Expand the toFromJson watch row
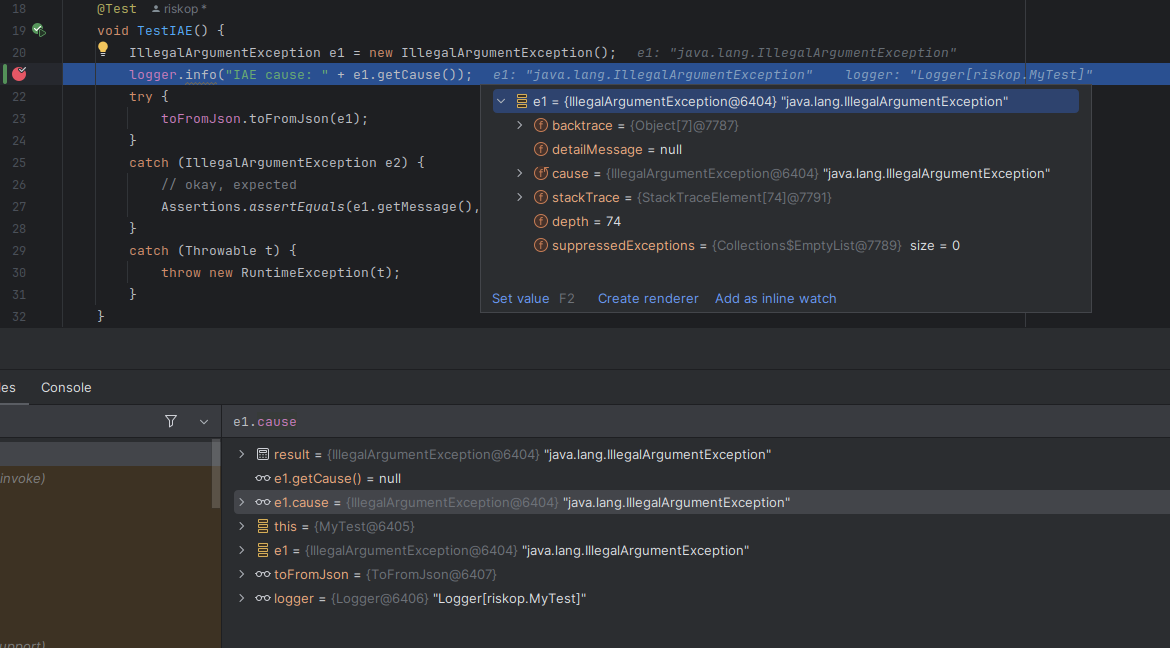The width and height of the screenshot is (1170, 648). 241,574
